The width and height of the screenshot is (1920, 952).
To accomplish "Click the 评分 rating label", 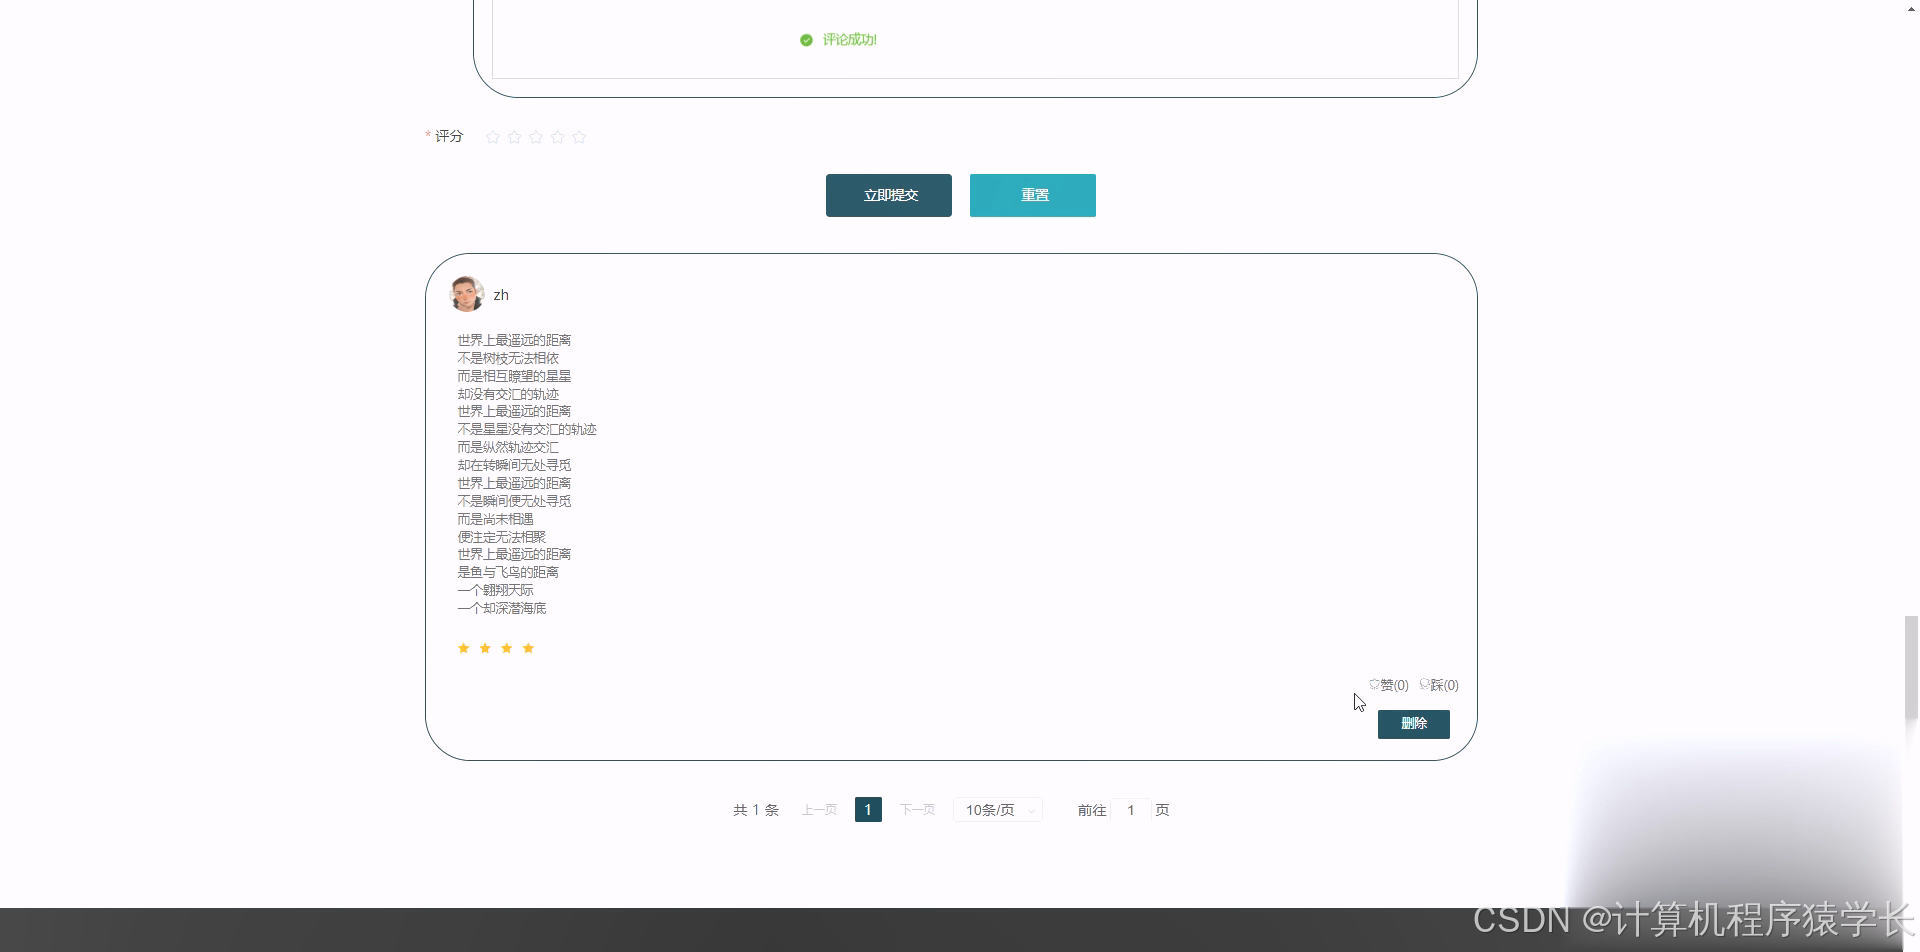I will click(x=449, y=136).
